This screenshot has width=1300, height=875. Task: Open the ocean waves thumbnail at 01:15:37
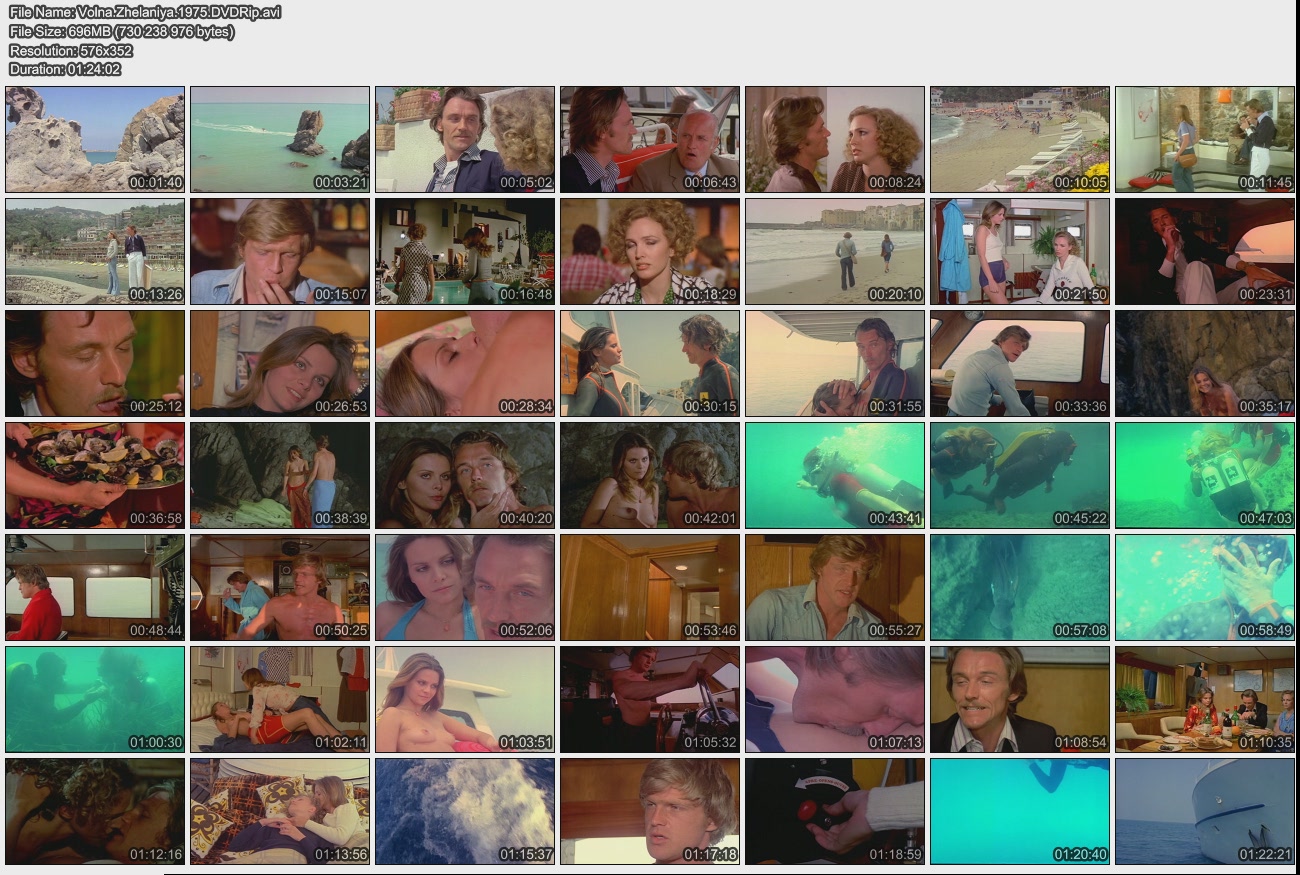pos(465,811)
